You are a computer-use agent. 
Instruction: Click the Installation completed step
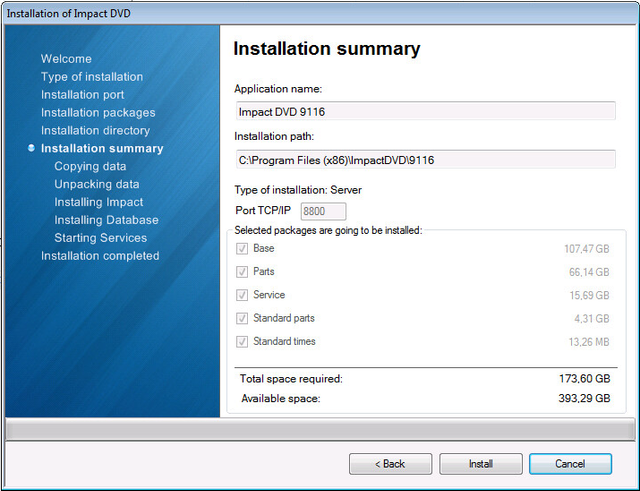click(100, 256)
